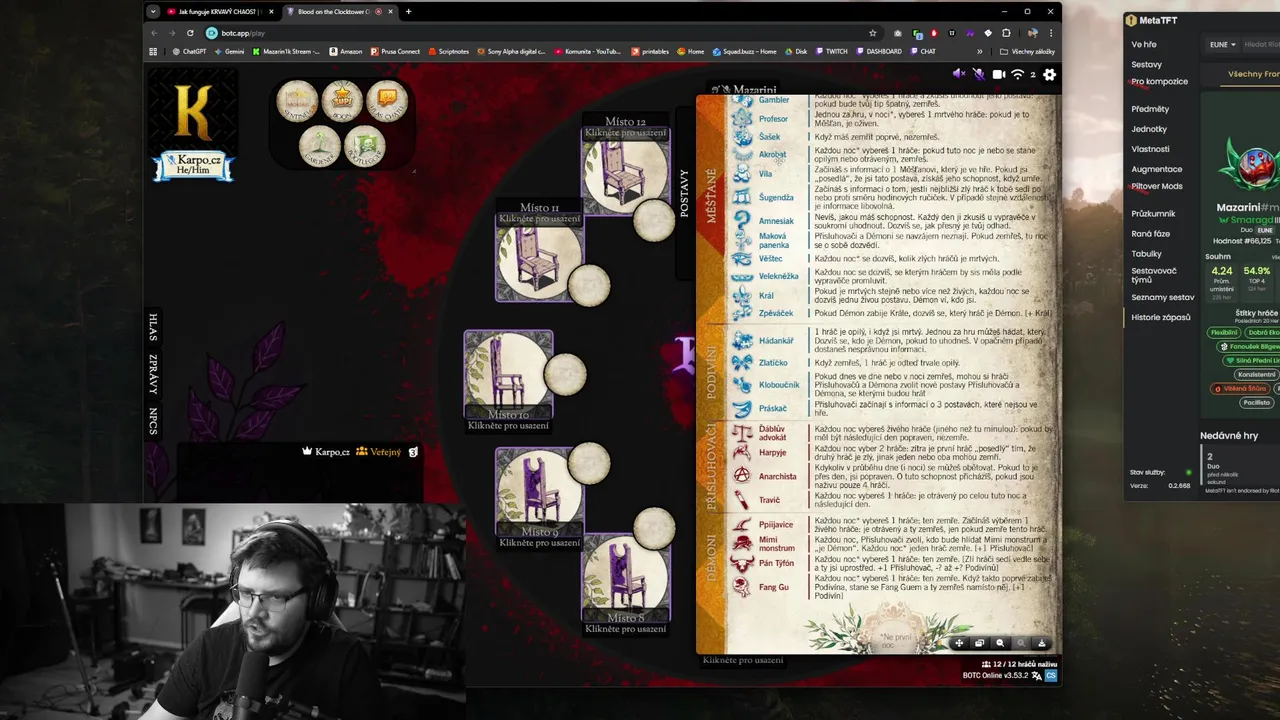This screenshot has height=720, width=1280.
Task: Open Sestavy in MetaTFT sidebar
Action: point(1147,65)
